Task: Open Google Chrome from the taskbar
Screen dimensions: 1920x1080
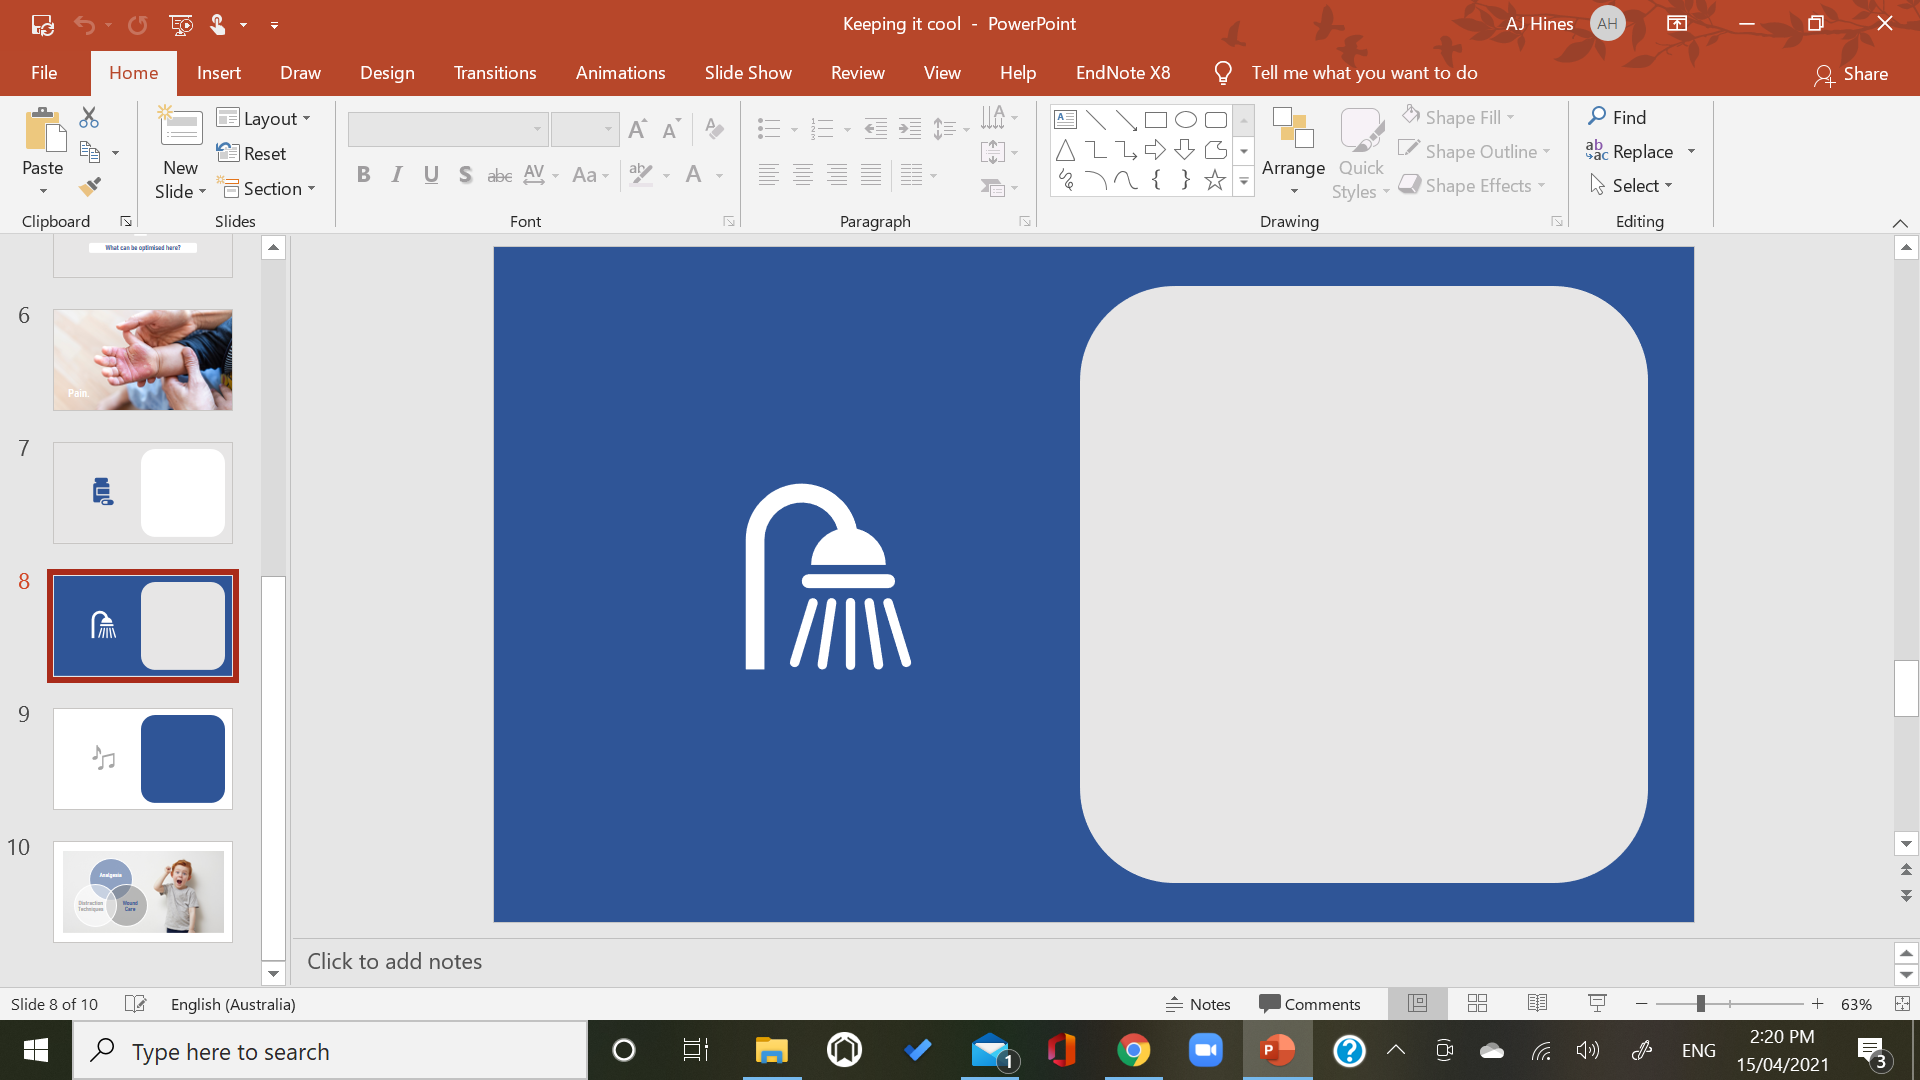Action: click(1133, 1051)
